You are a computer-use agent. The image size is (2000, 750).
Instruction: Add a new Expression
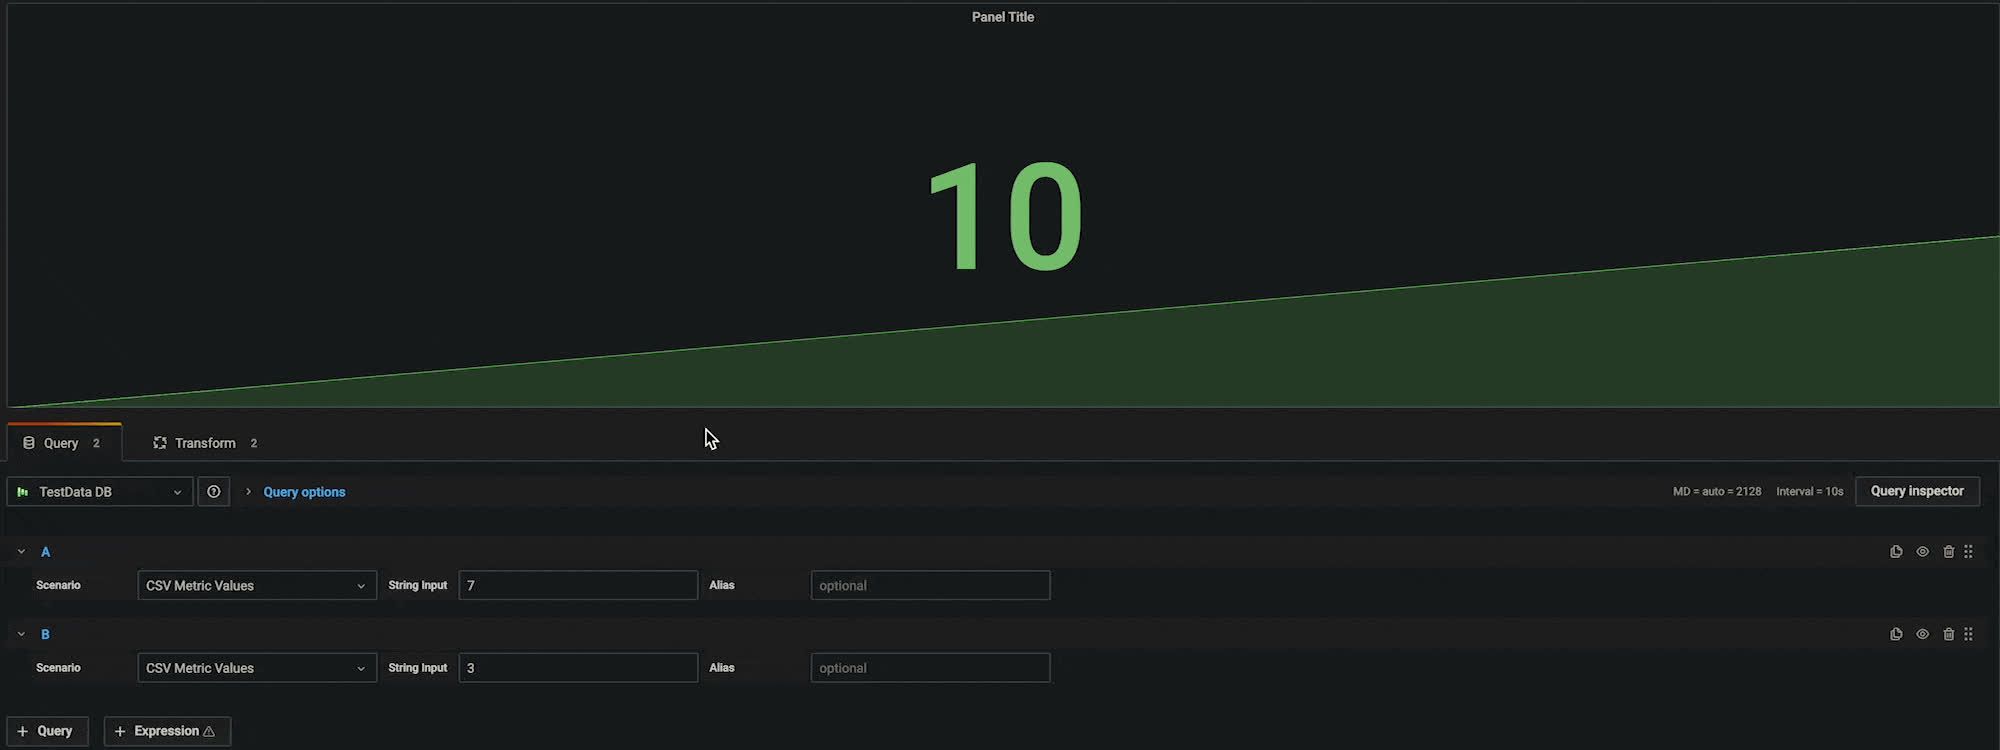(x=166, y=731)
